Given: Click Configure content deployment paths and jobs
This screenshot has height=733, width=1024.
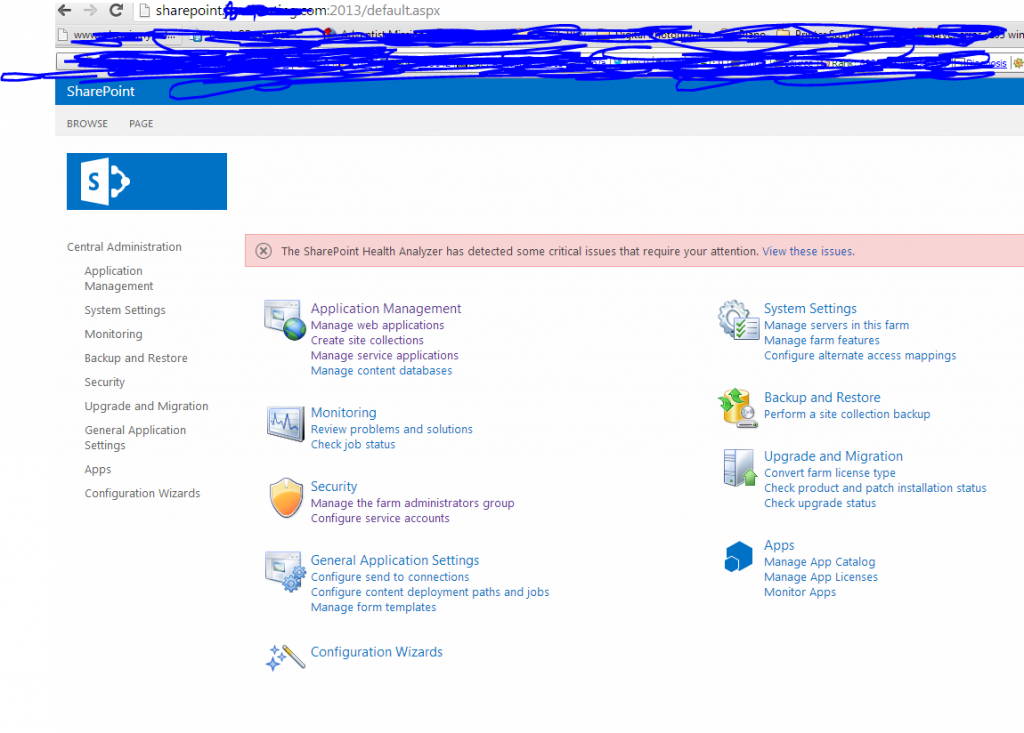Looking at the screenshot, I should 430,592.
